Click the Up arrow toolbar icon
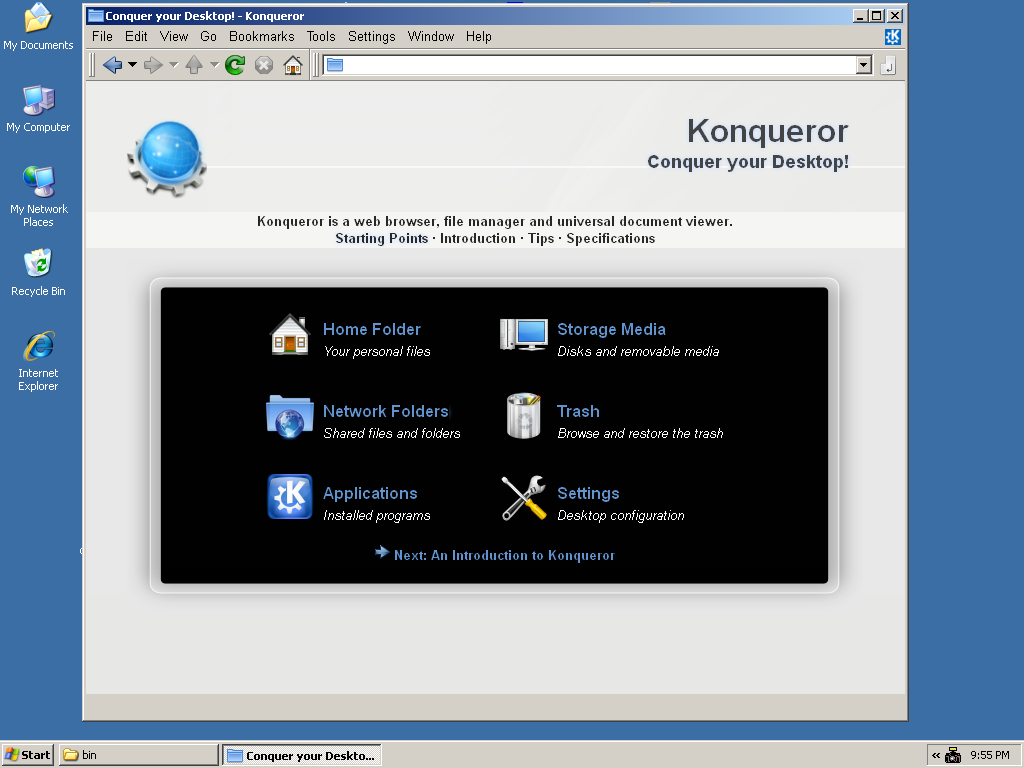 tap(194, 65)
